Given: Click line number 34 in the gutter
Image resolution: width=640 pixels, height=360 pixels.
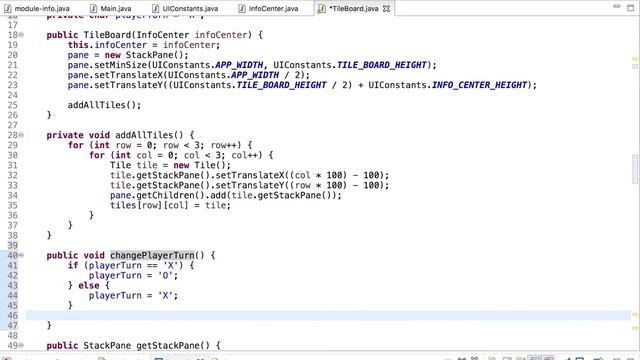Looking at the screenshot, I should 13,196.
